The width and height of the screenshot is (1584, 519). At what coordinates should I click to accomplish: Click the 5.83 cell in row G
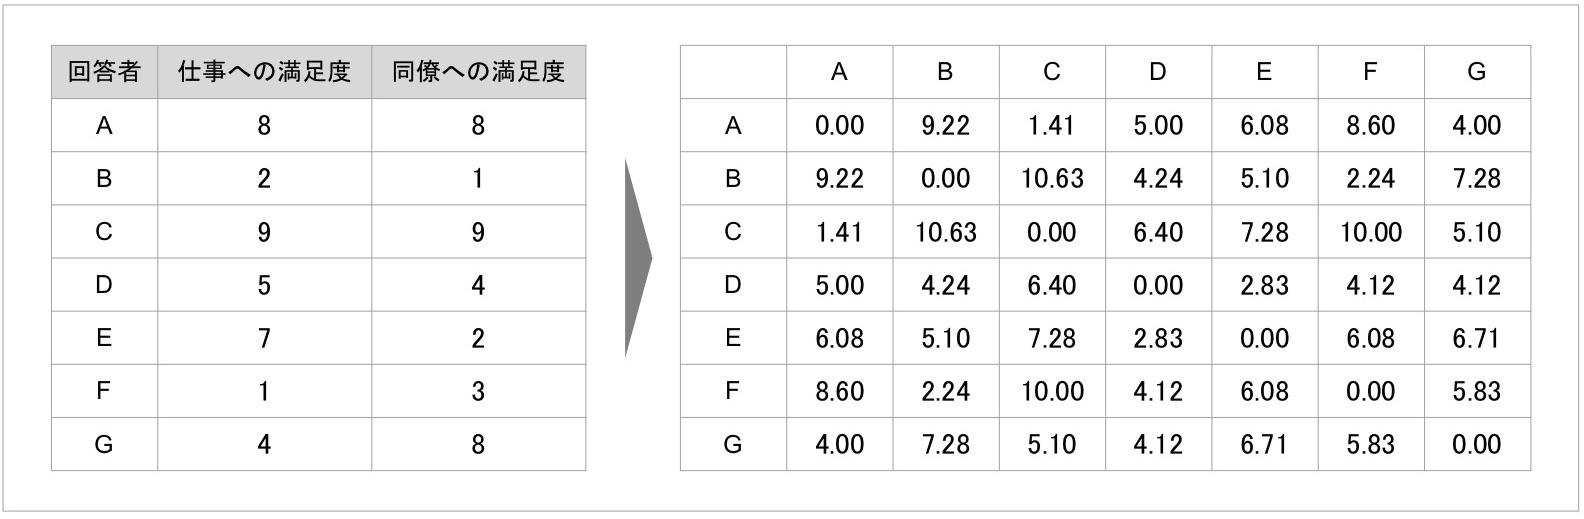[x=1370, y=444]
